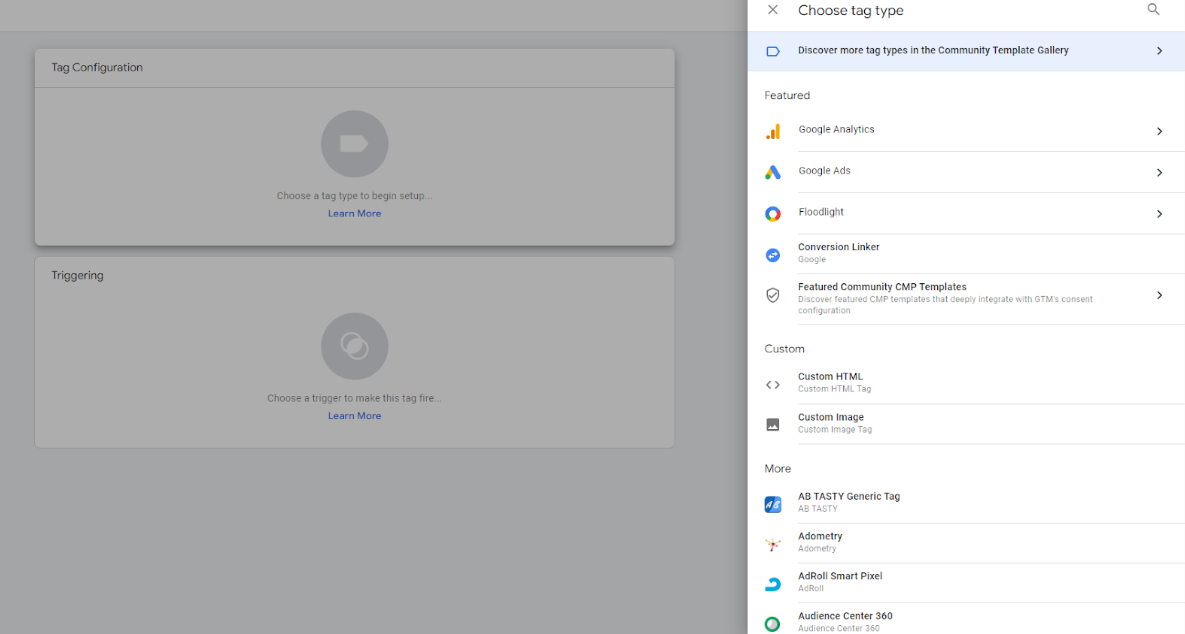Choose AdRoll Smart Pixel tag
The height and width of the screenshot is (634, 1185).
point(967,583)
